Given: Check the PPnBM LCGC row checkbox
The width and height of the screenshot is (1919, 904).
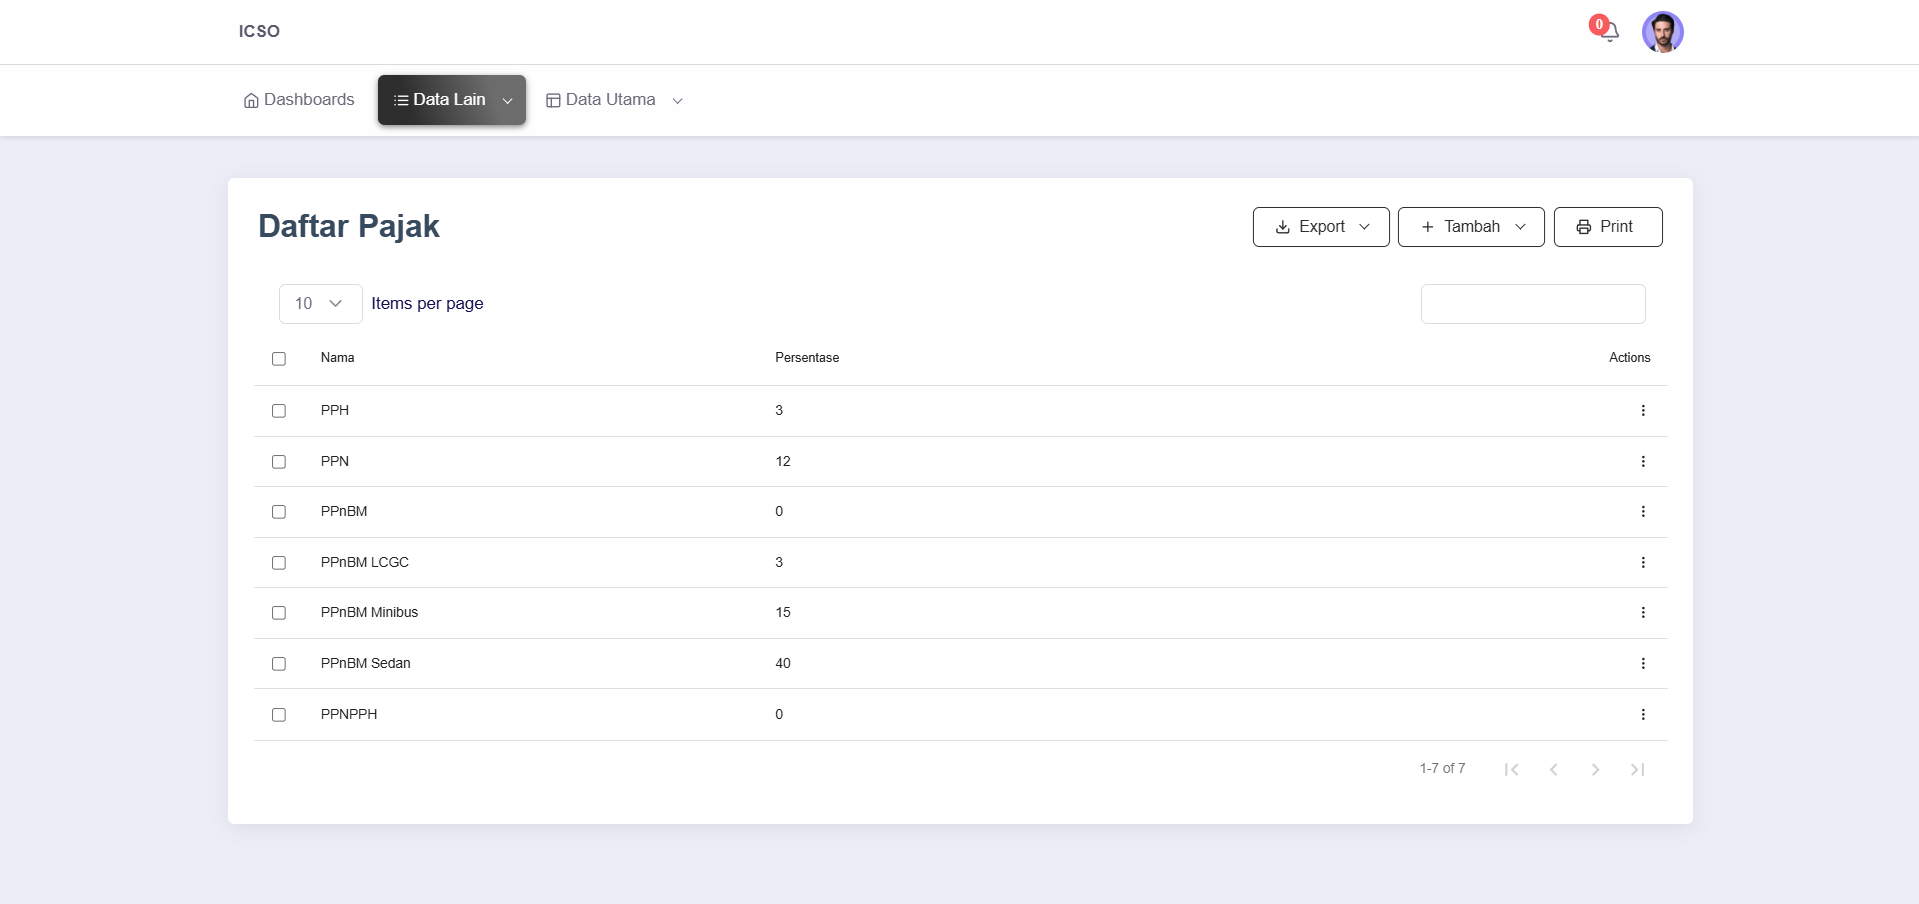Looking at the screenshot, I should [x=279, y=563].
